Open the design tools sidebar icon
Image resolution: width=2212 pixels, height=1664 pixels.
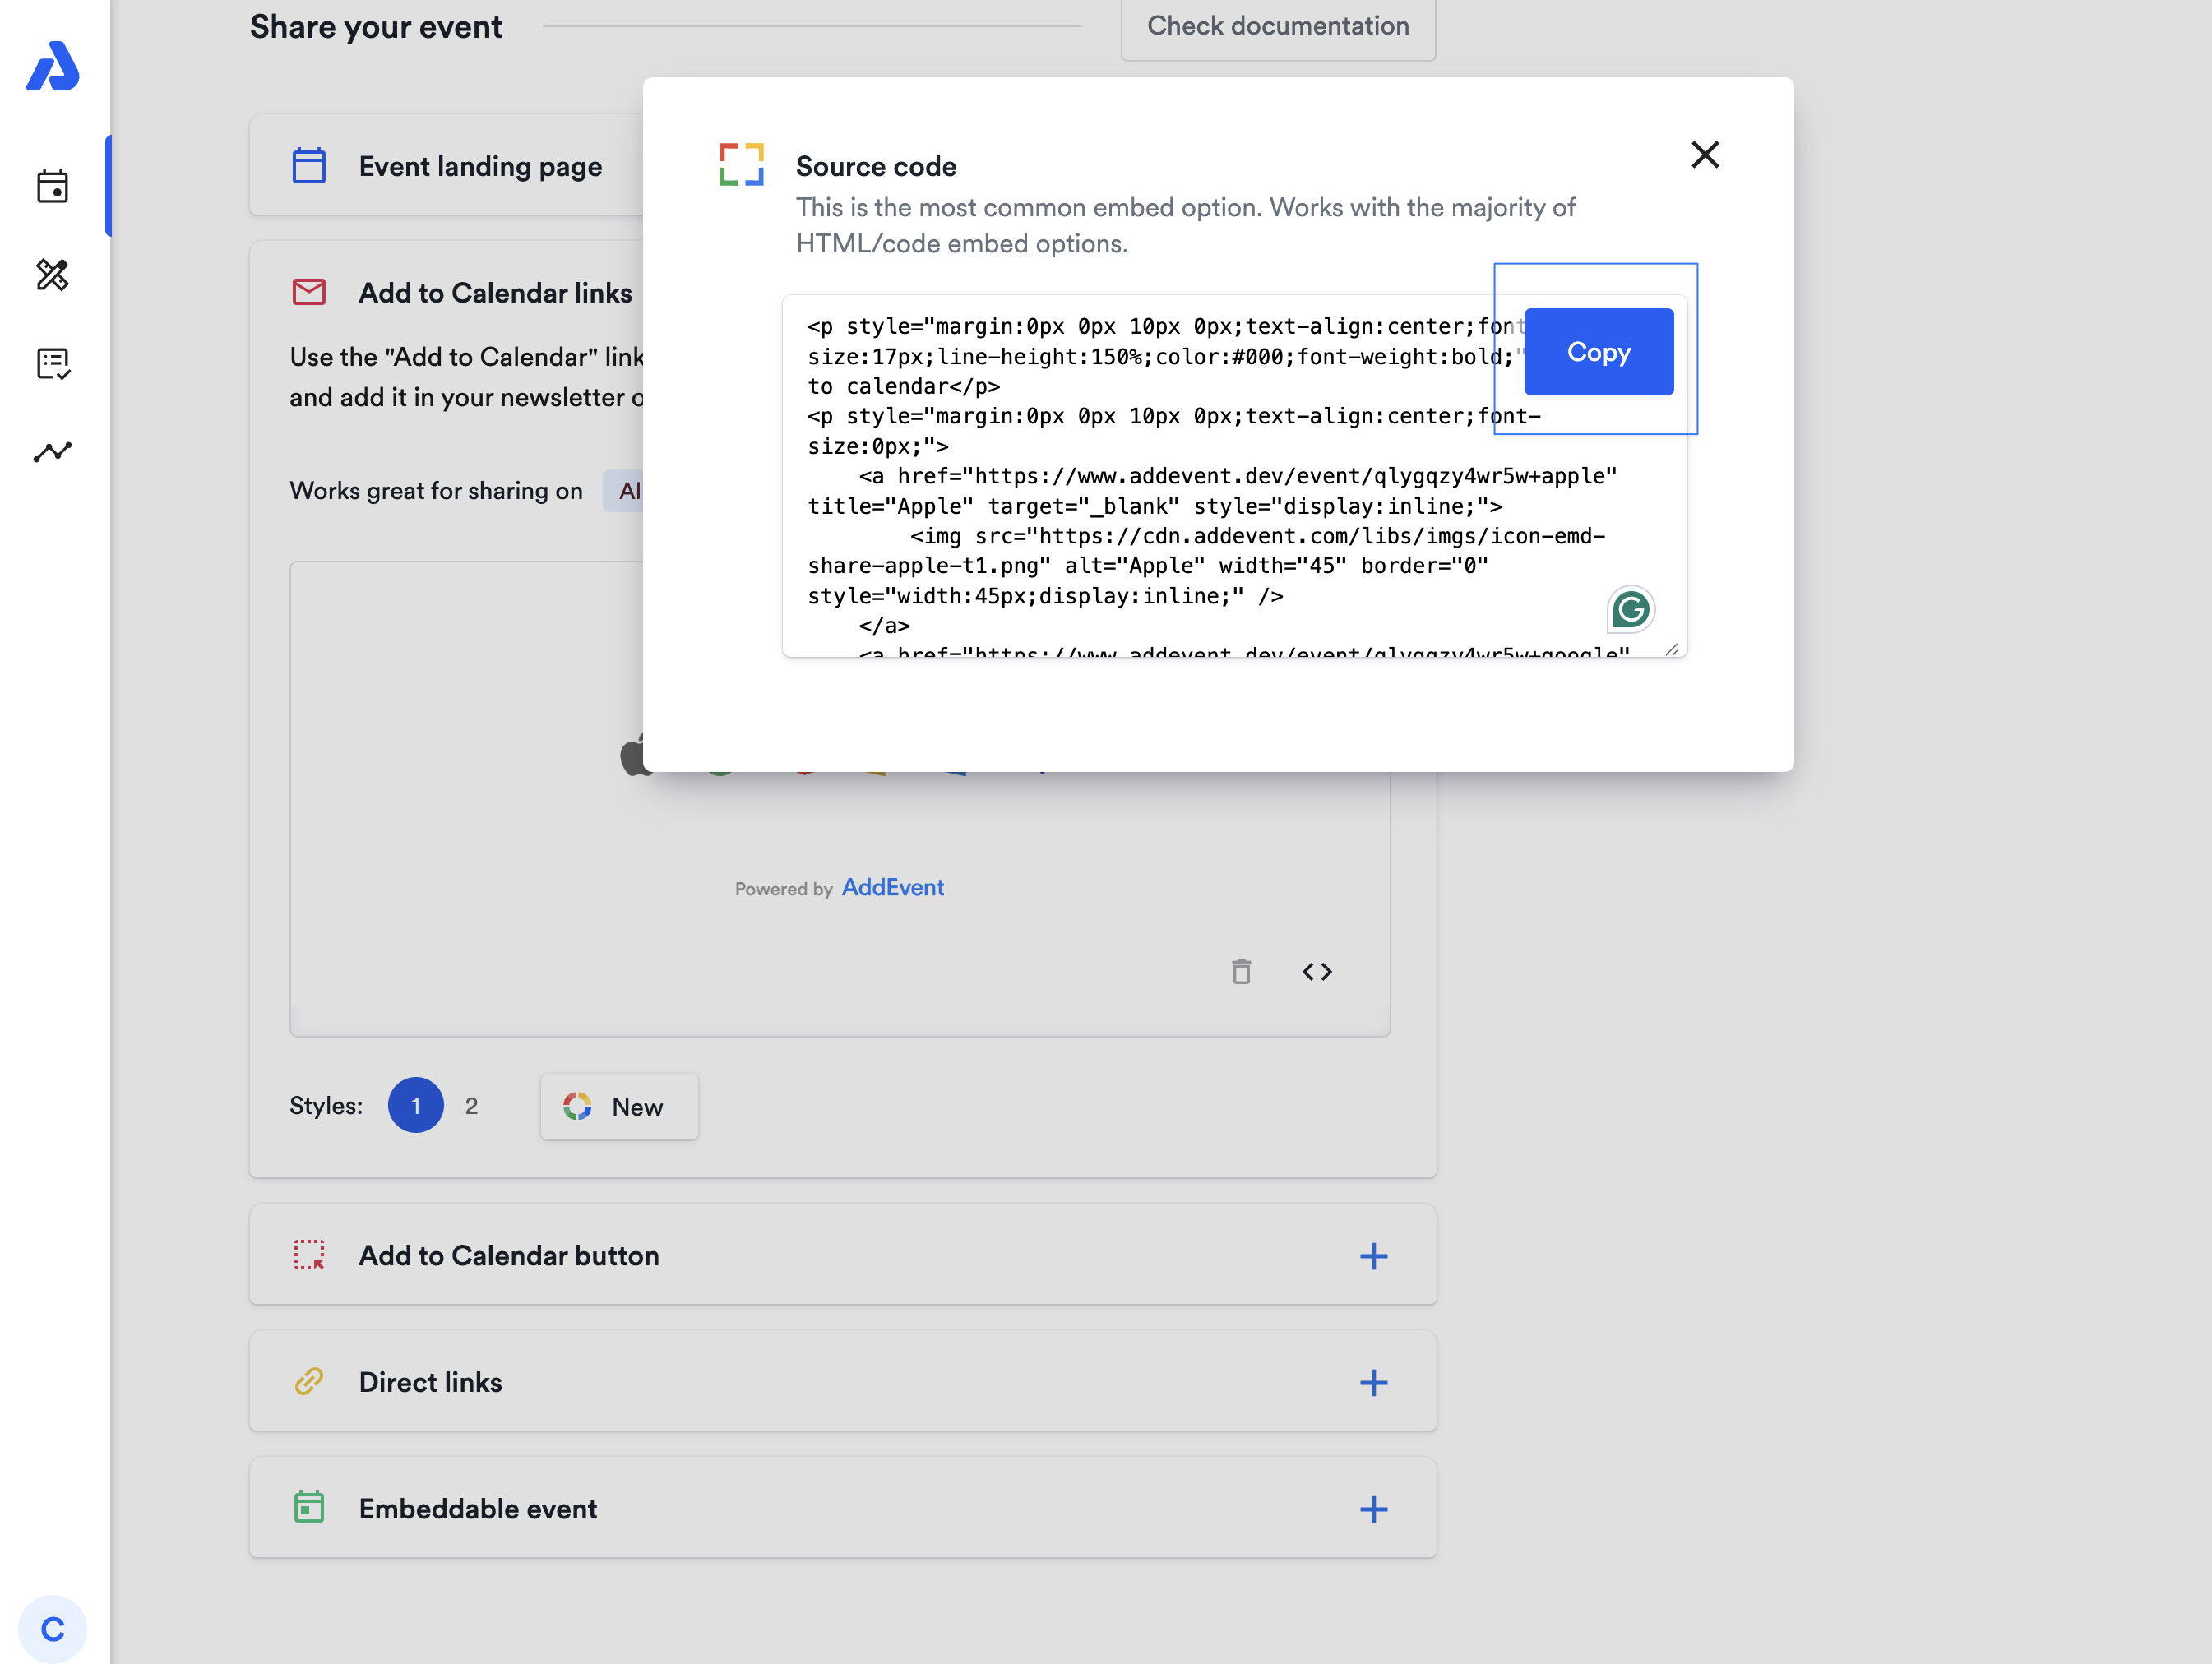click(53, 275)
